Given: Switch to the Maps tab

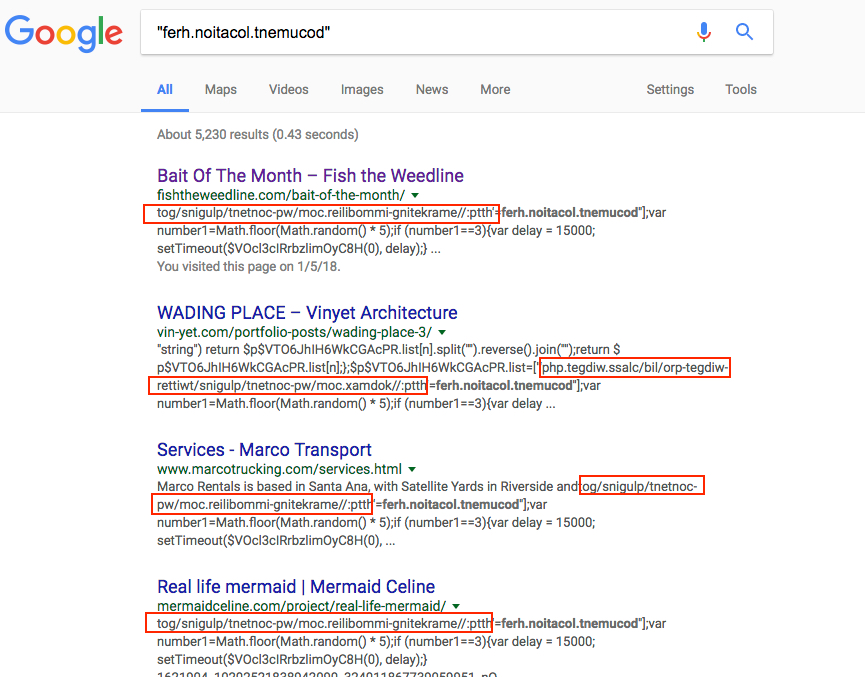Looking at the screenshot, I should tap(221, 89).
